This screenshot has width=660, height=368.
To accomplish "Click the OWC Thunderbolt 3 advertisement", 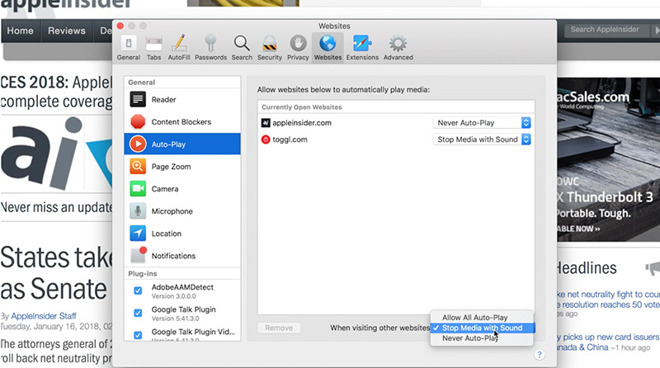I will coord(609,159).
